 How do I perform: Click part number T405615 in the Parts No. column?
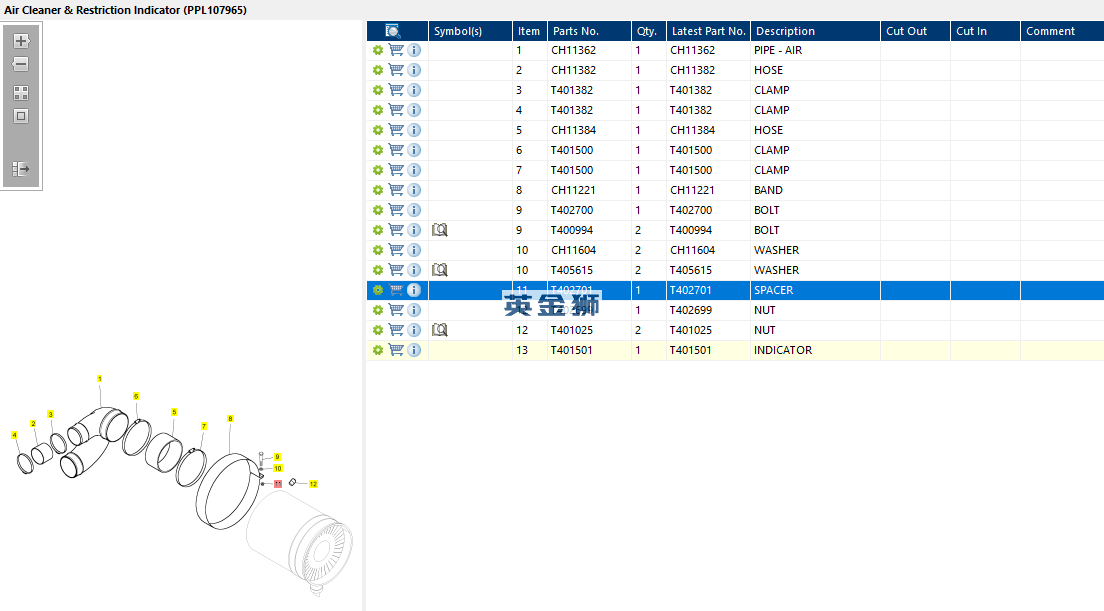572,270
